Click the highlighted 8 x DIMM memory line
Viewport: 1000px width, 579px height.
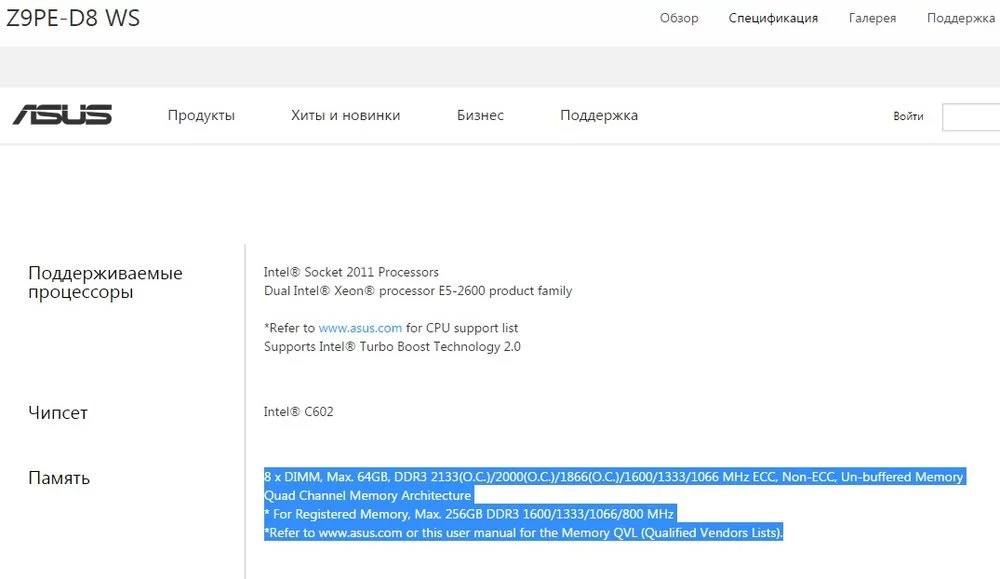click(615, 476)
